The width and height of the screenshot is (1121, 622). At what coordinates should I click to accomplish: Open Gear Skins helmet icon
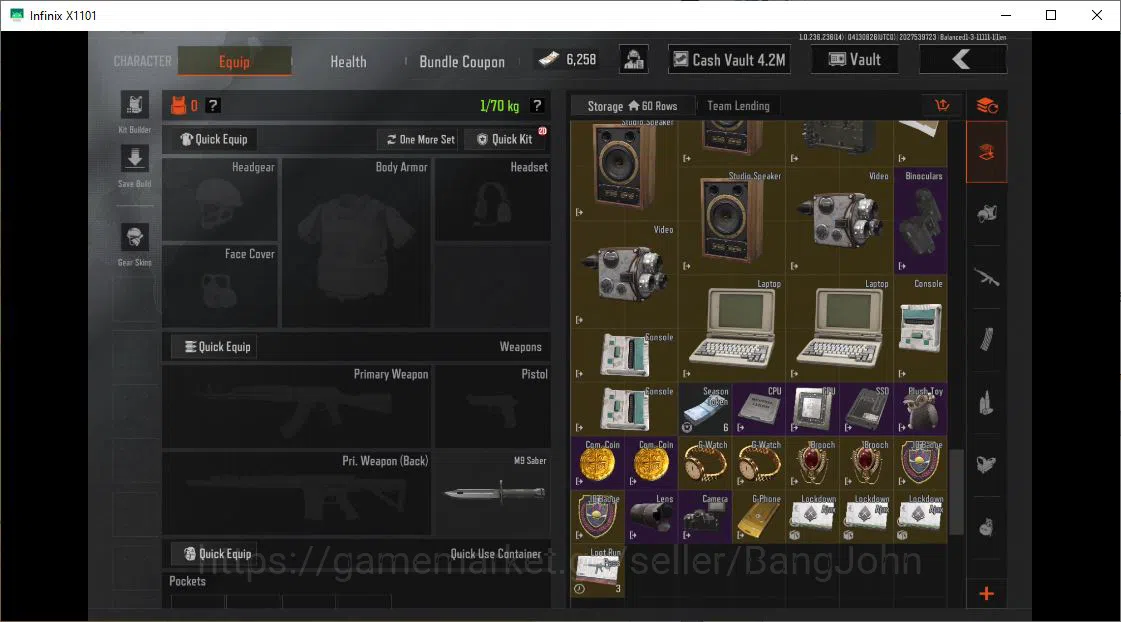pos(134,237)
